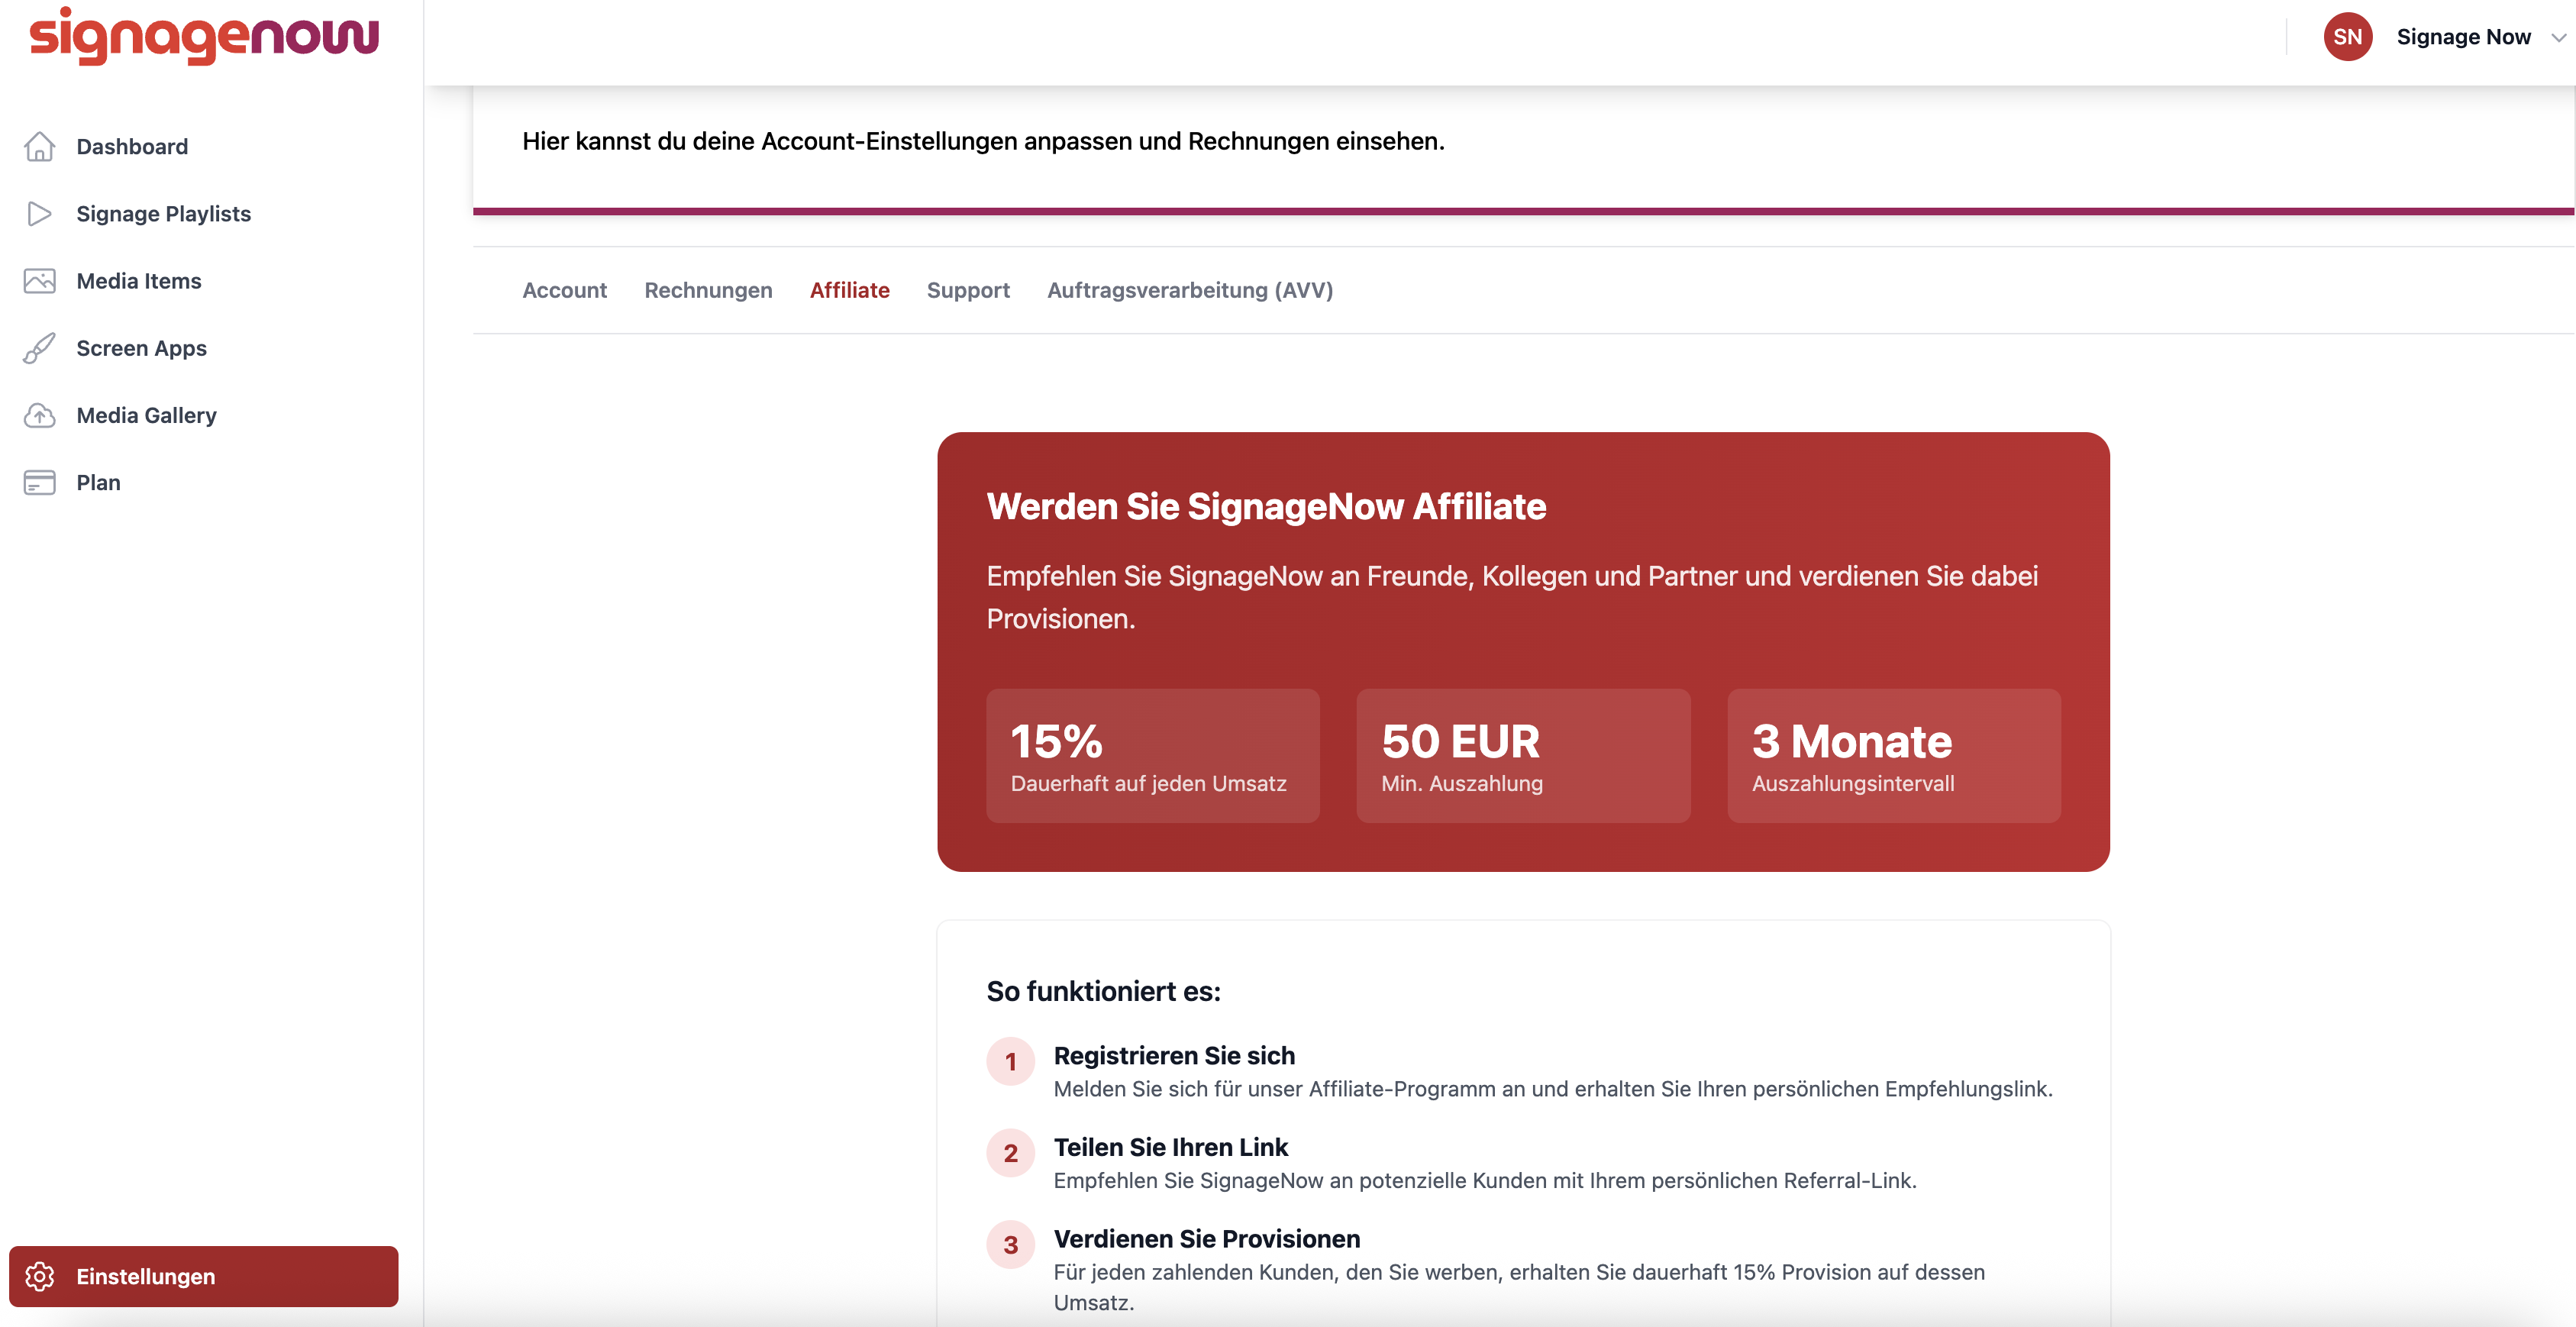Click the SN avatar circle

(x=2347, y=37)
